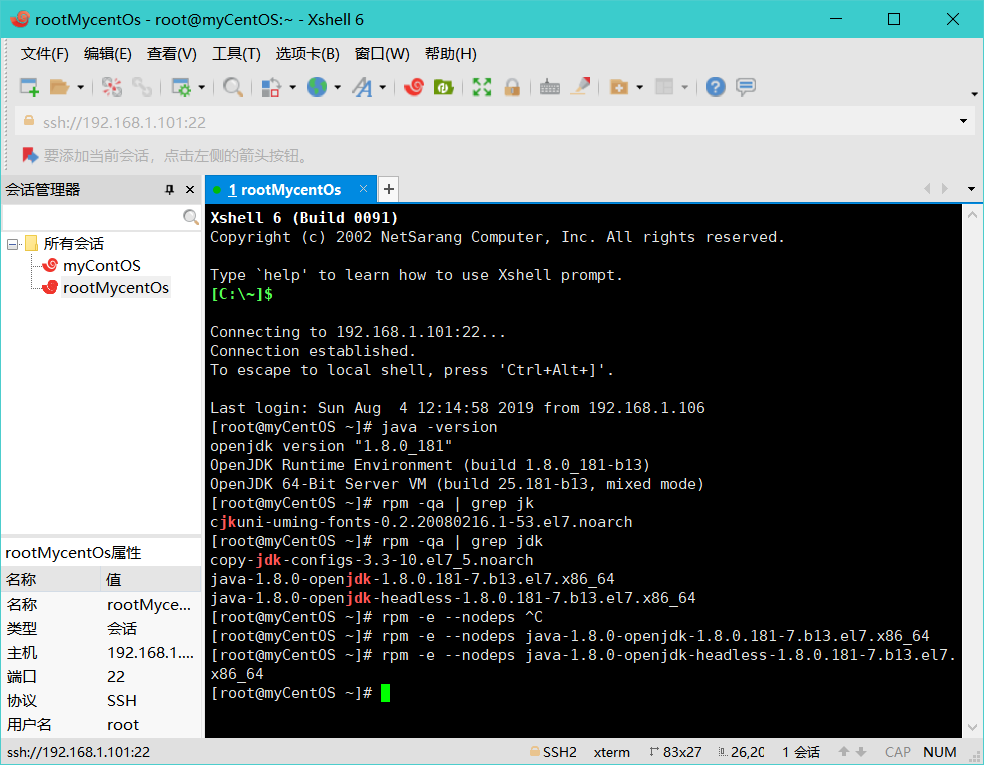Viewport: 984px width, 765px height.
Task: Open the 编辑(E) menu
Action: click(x=108, y=54)
